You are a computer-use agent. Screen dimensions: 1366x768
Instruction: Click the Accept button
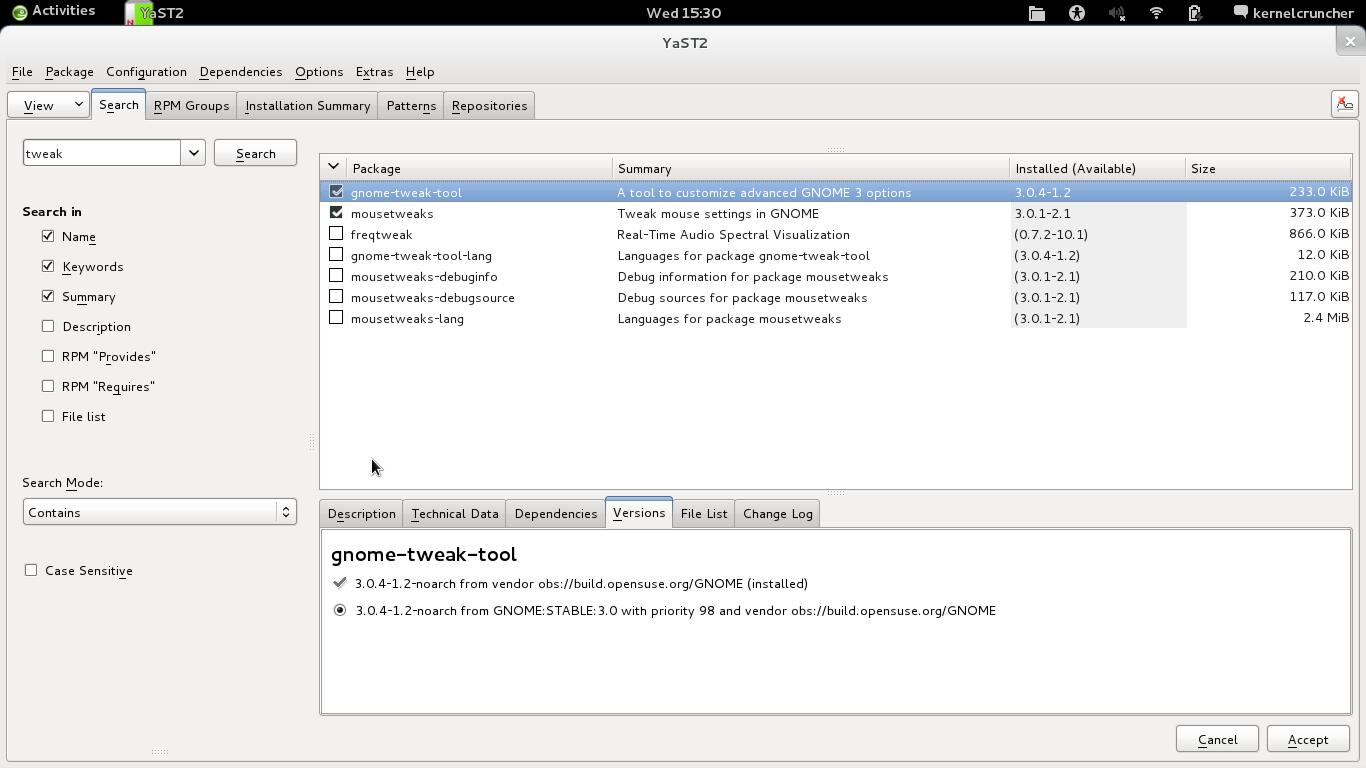(1308, 739)
